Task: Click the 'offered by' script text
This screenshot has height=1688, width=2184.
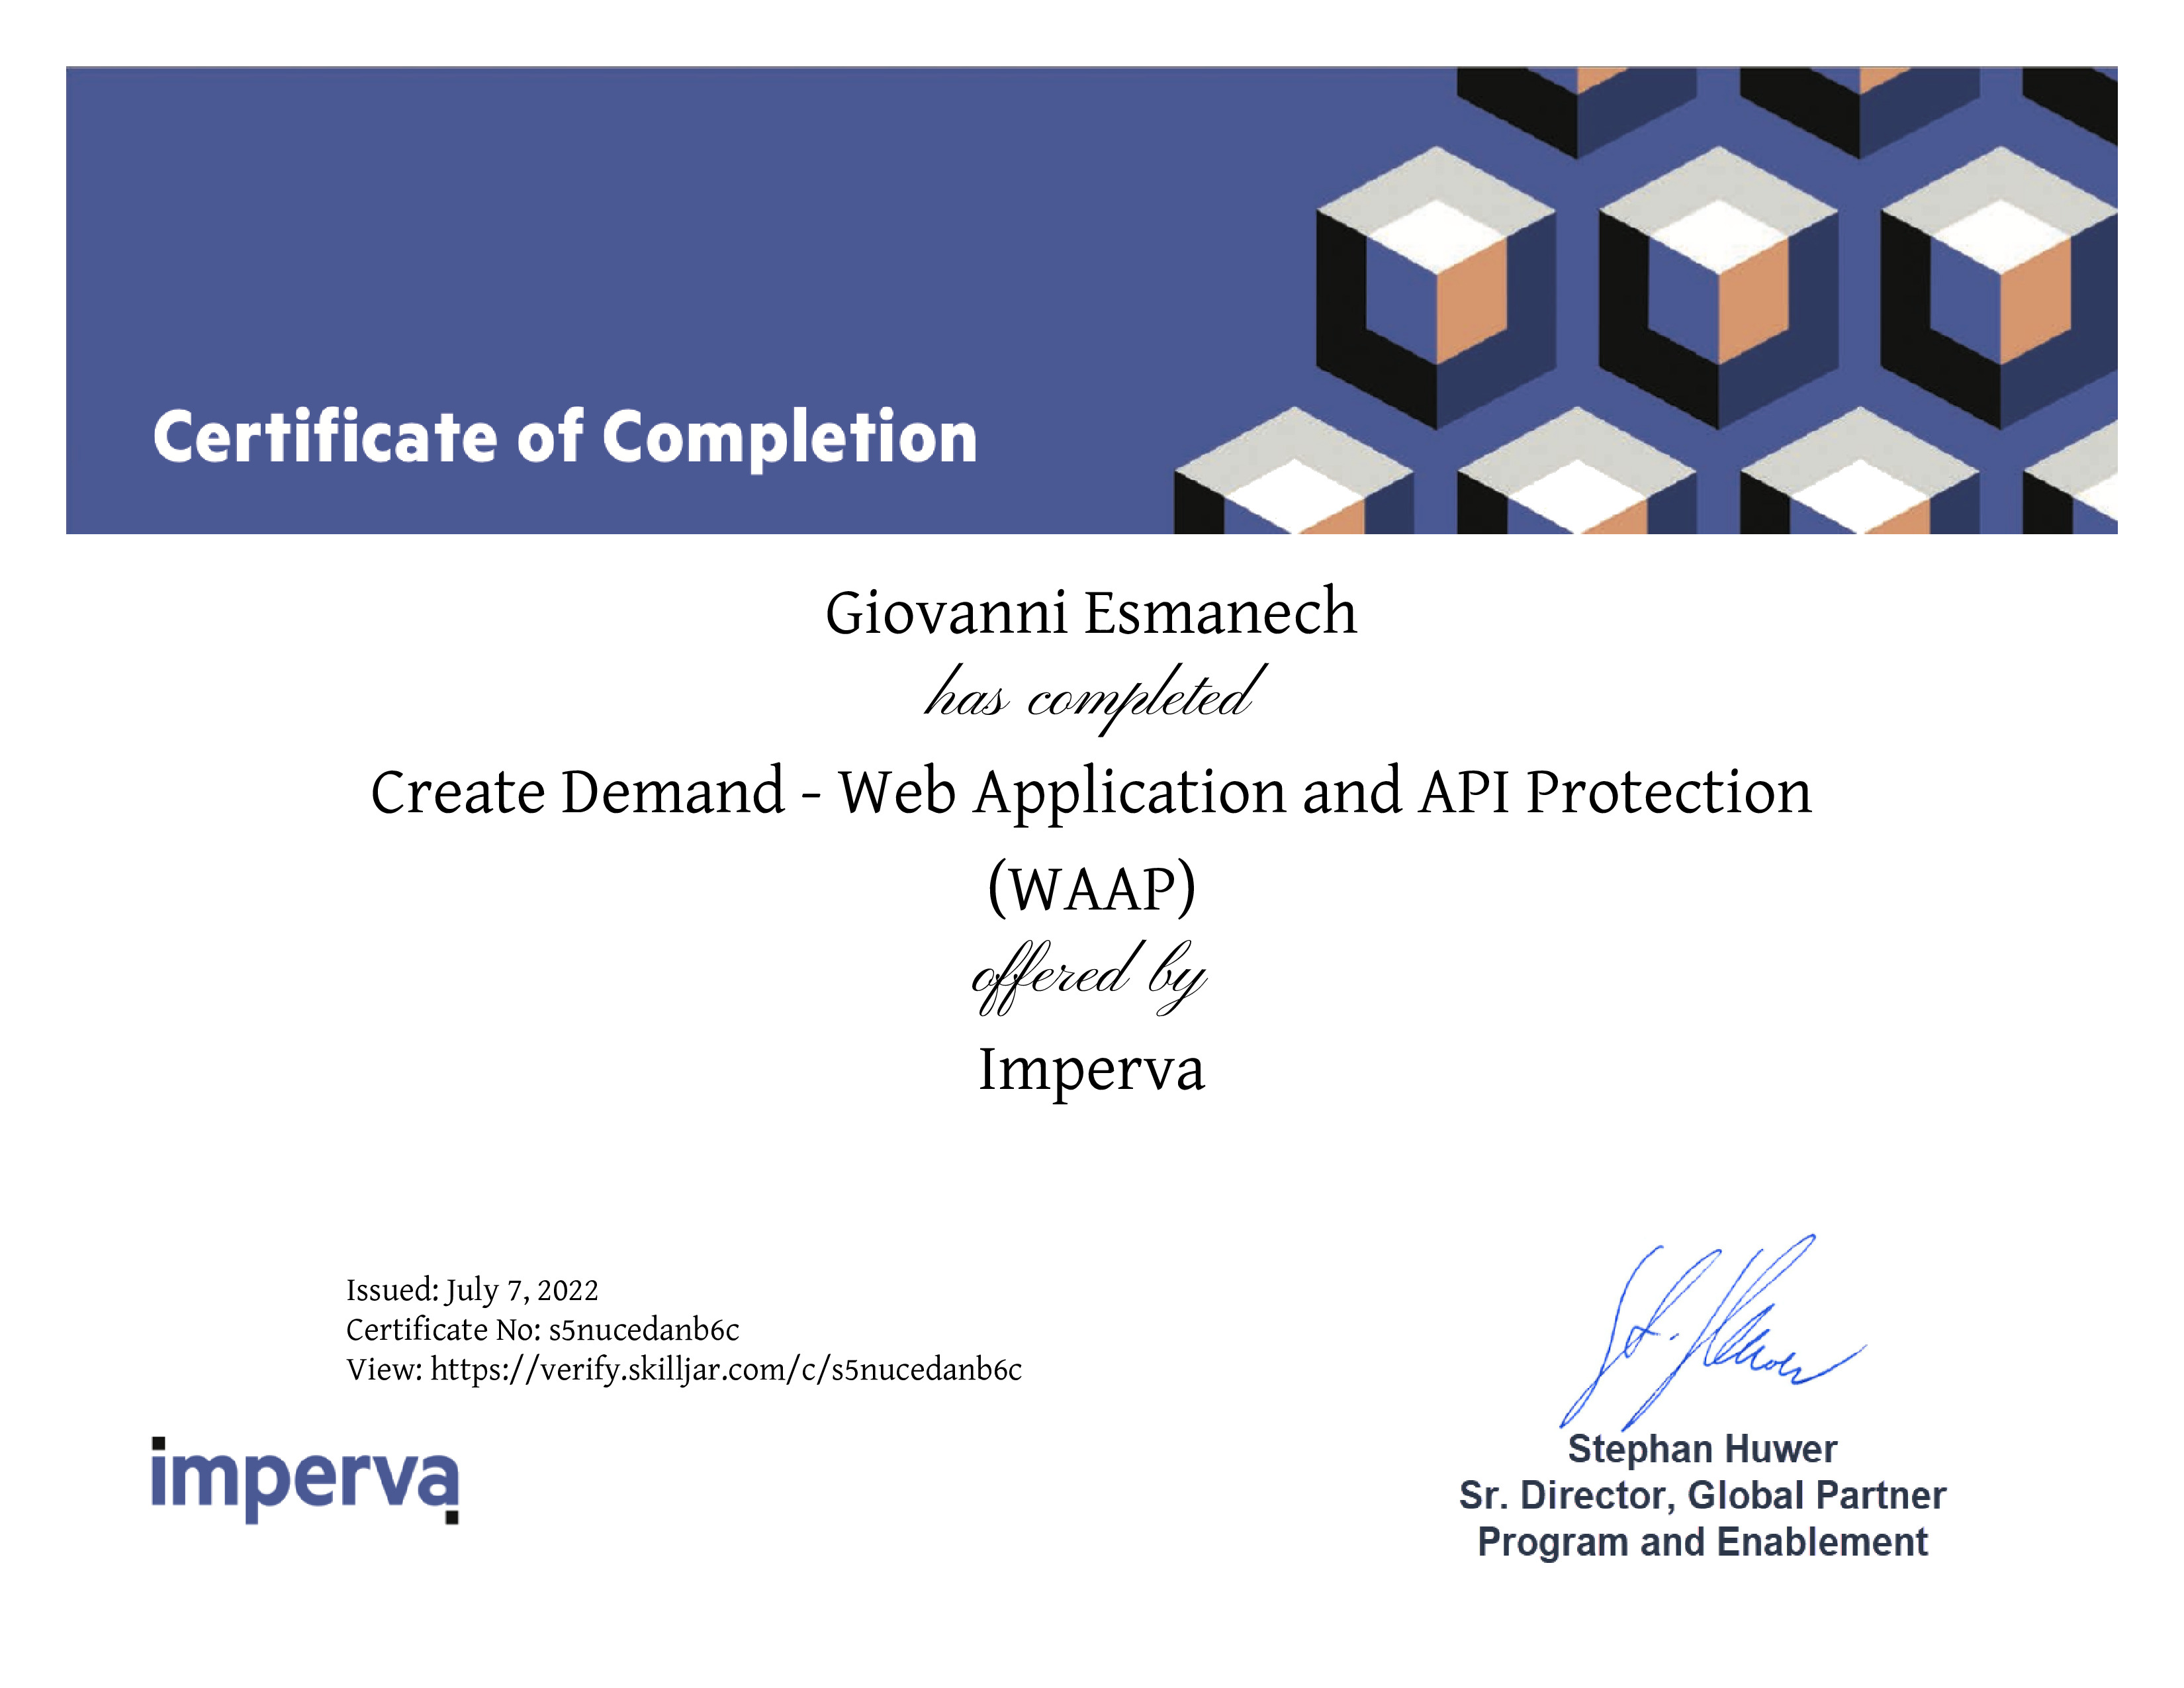Action: [1090, 977]
